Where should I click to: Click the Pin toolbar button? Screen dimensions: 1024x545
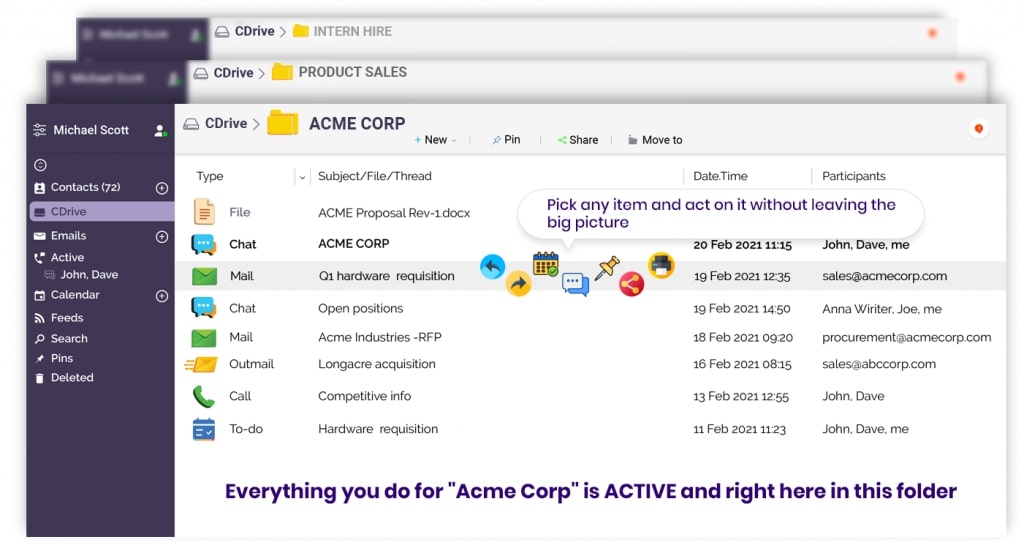[506, 140]
